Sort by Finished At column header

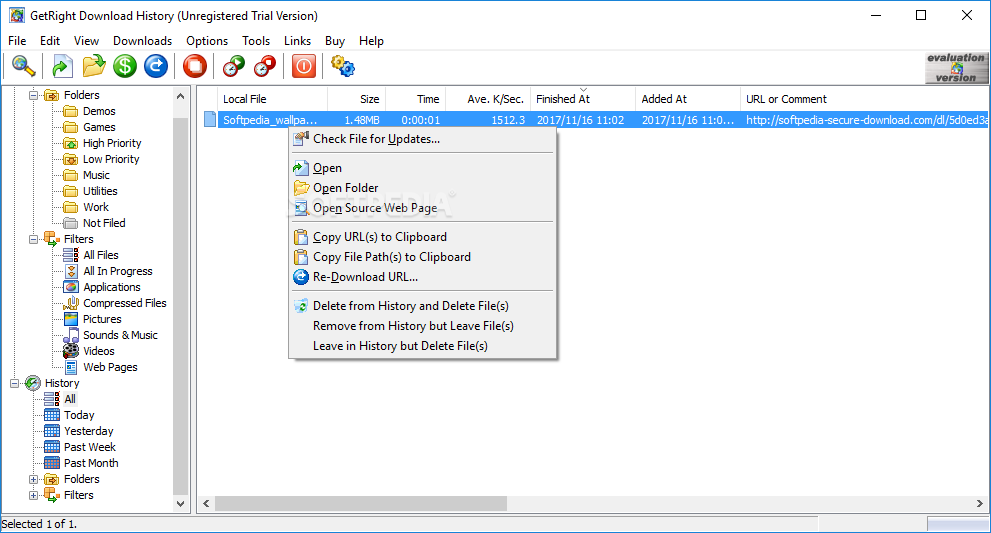coord(583,99)
